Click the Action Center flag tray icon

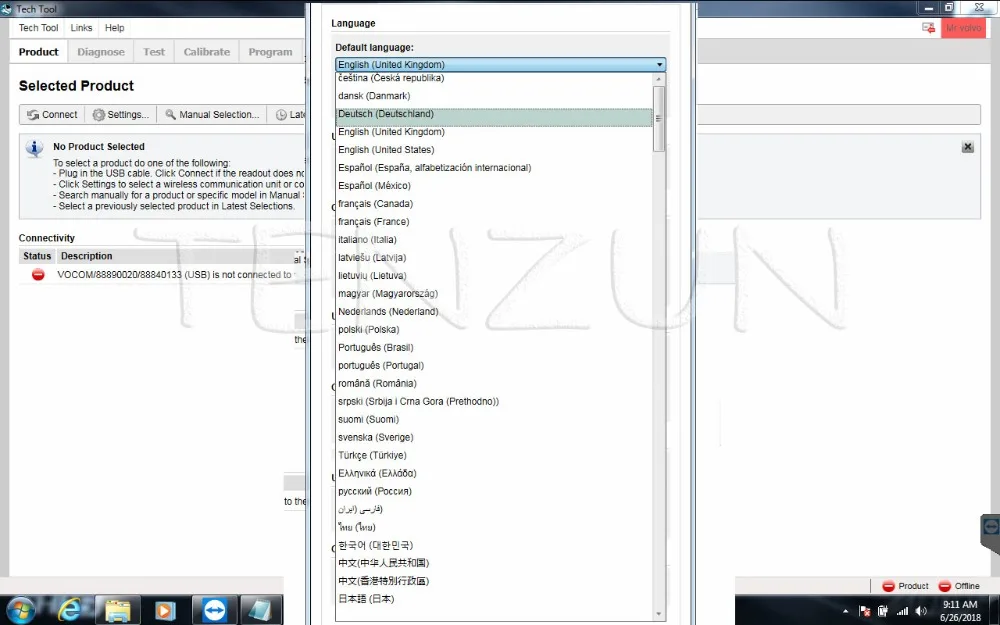point(865,611)
